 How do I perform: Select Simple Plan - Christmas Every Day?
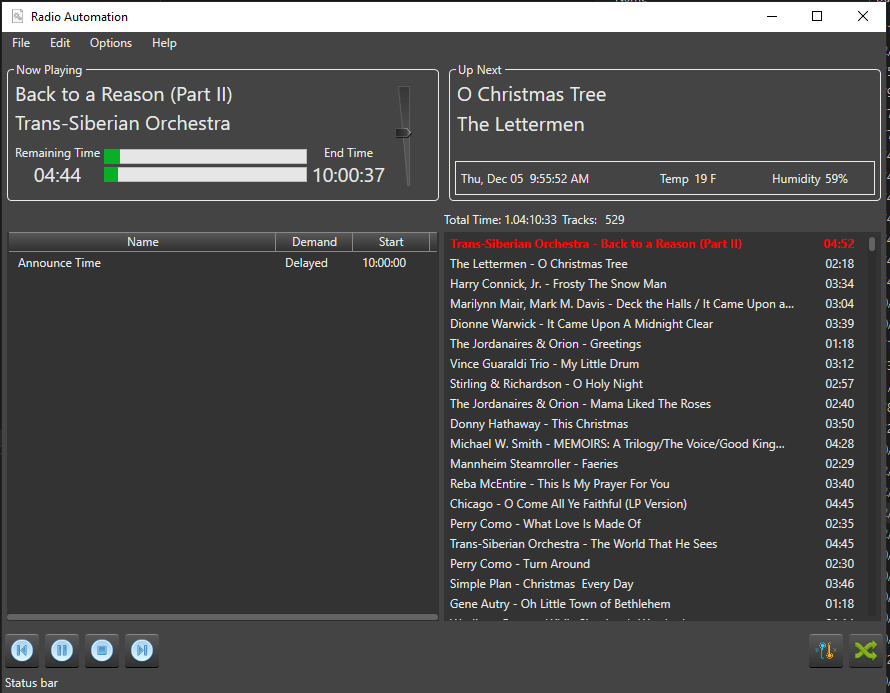653,584
